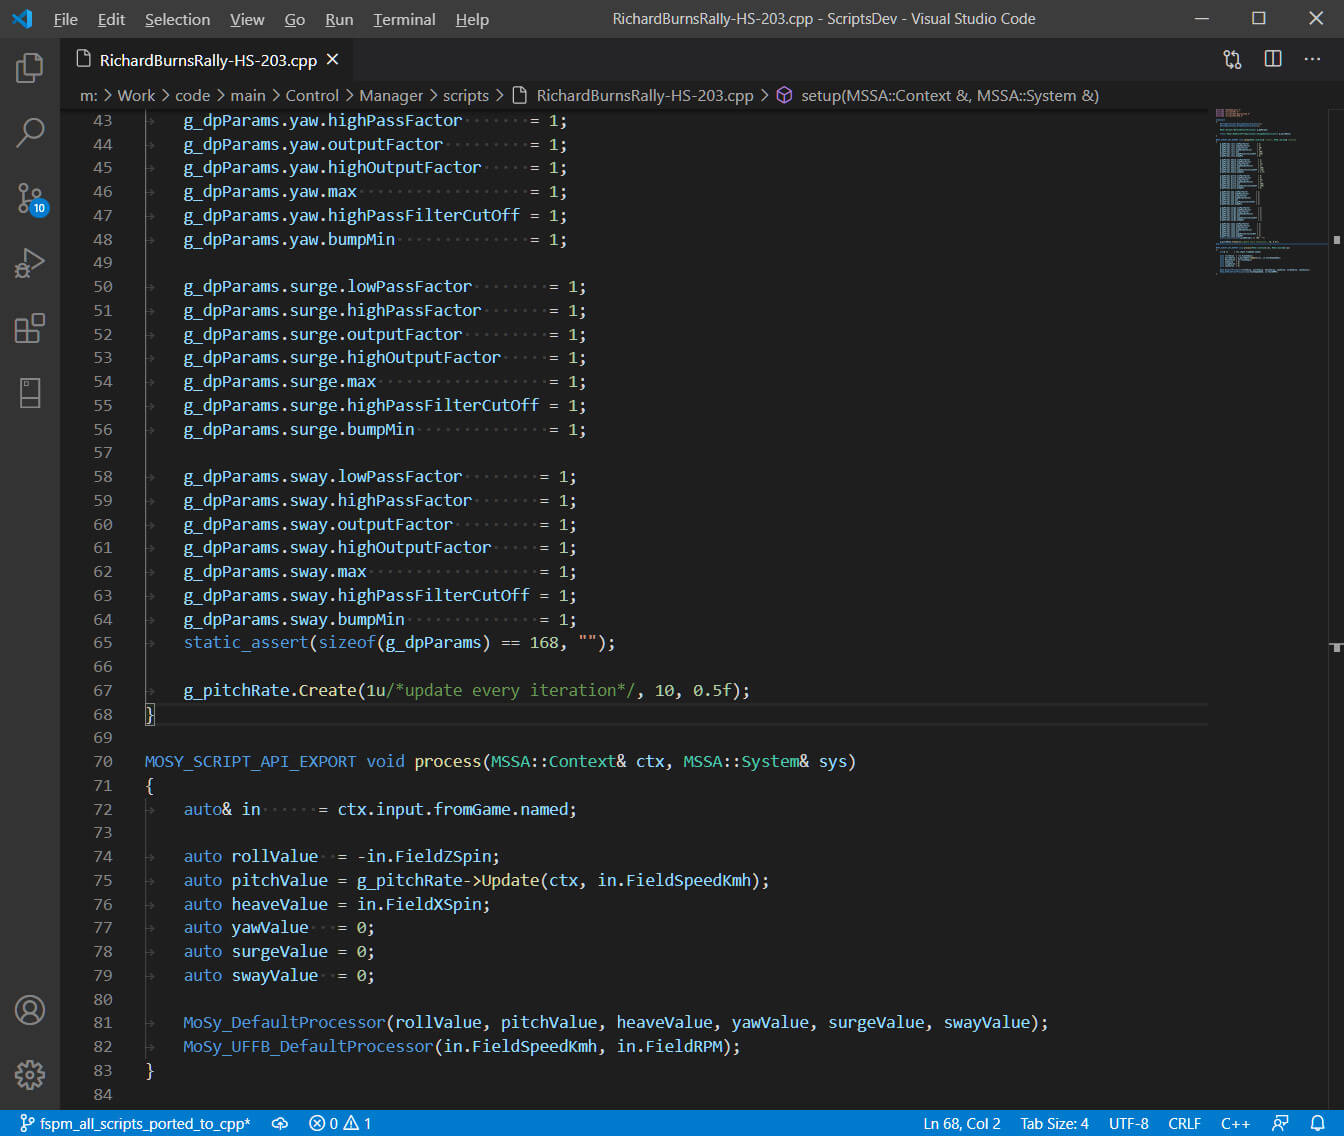1344x1136 pixels.
Task: Open the Remote Explorer view
Action: coord(29,393)
